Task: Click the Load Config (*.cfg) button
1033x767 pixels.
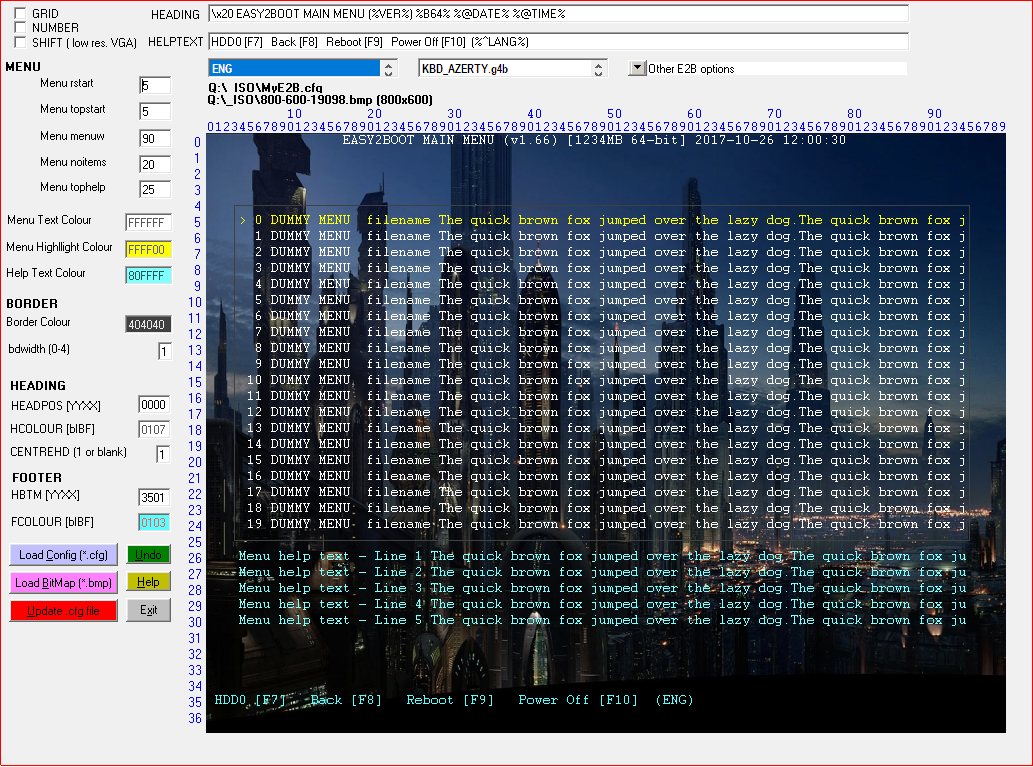Action: (63, 555)
